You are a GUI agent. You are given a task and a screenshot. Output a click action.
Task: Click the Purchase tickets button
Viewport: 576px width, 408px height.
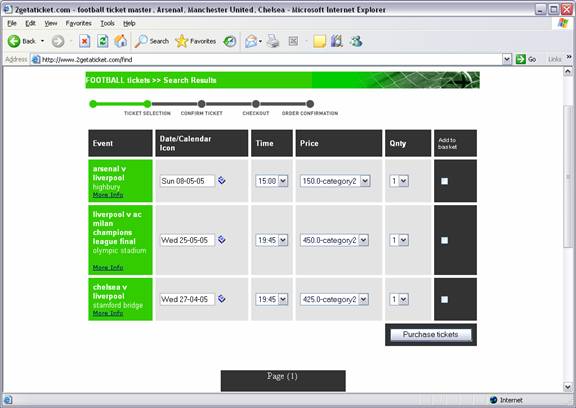[x=431, y=335]
